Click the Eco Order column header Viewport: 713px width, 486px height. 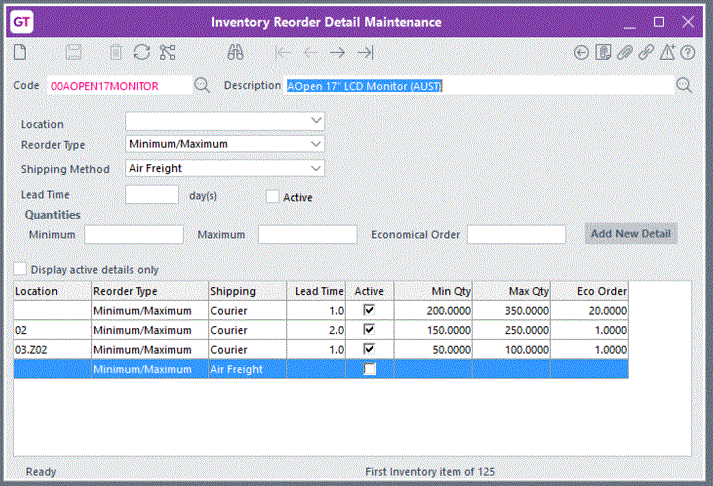pos(589,291)
